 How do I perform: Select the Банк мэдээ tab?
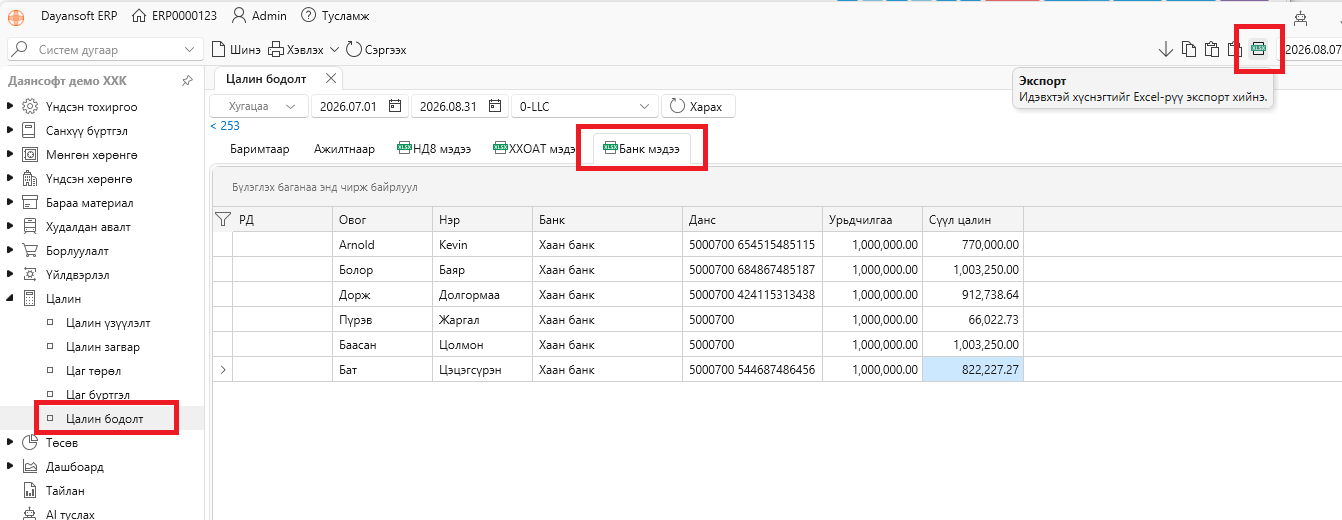[641, 149]
